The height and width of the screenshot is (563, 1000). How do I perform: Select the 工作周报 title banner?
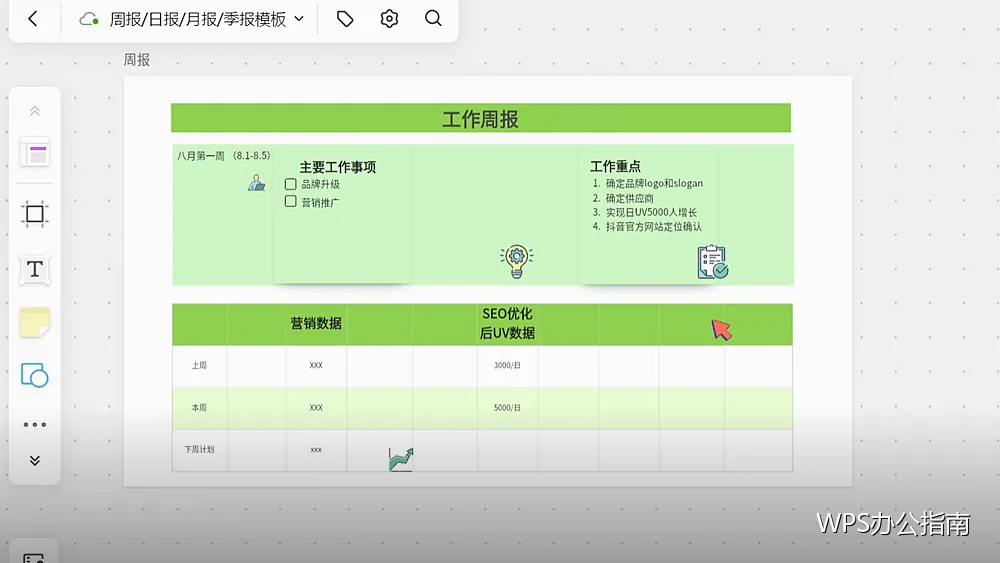(481, 118)
